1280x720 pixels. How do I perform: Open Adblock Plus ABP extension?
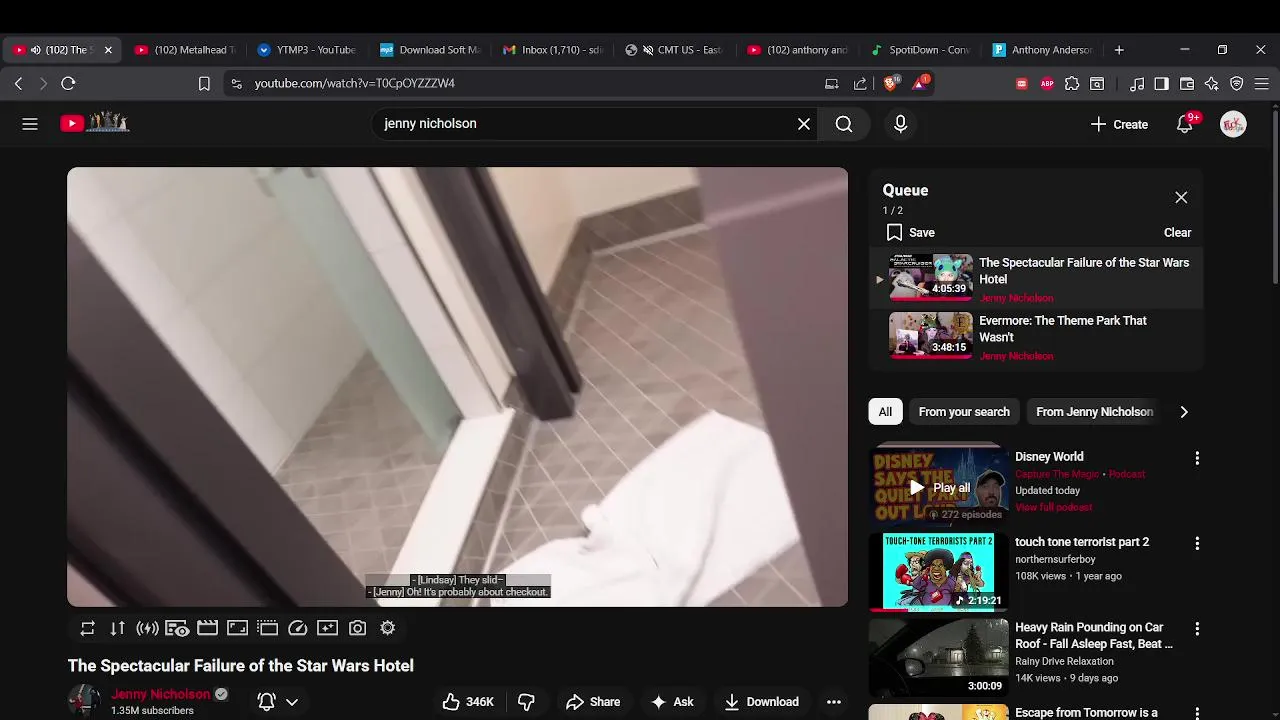pos(1047,84)
